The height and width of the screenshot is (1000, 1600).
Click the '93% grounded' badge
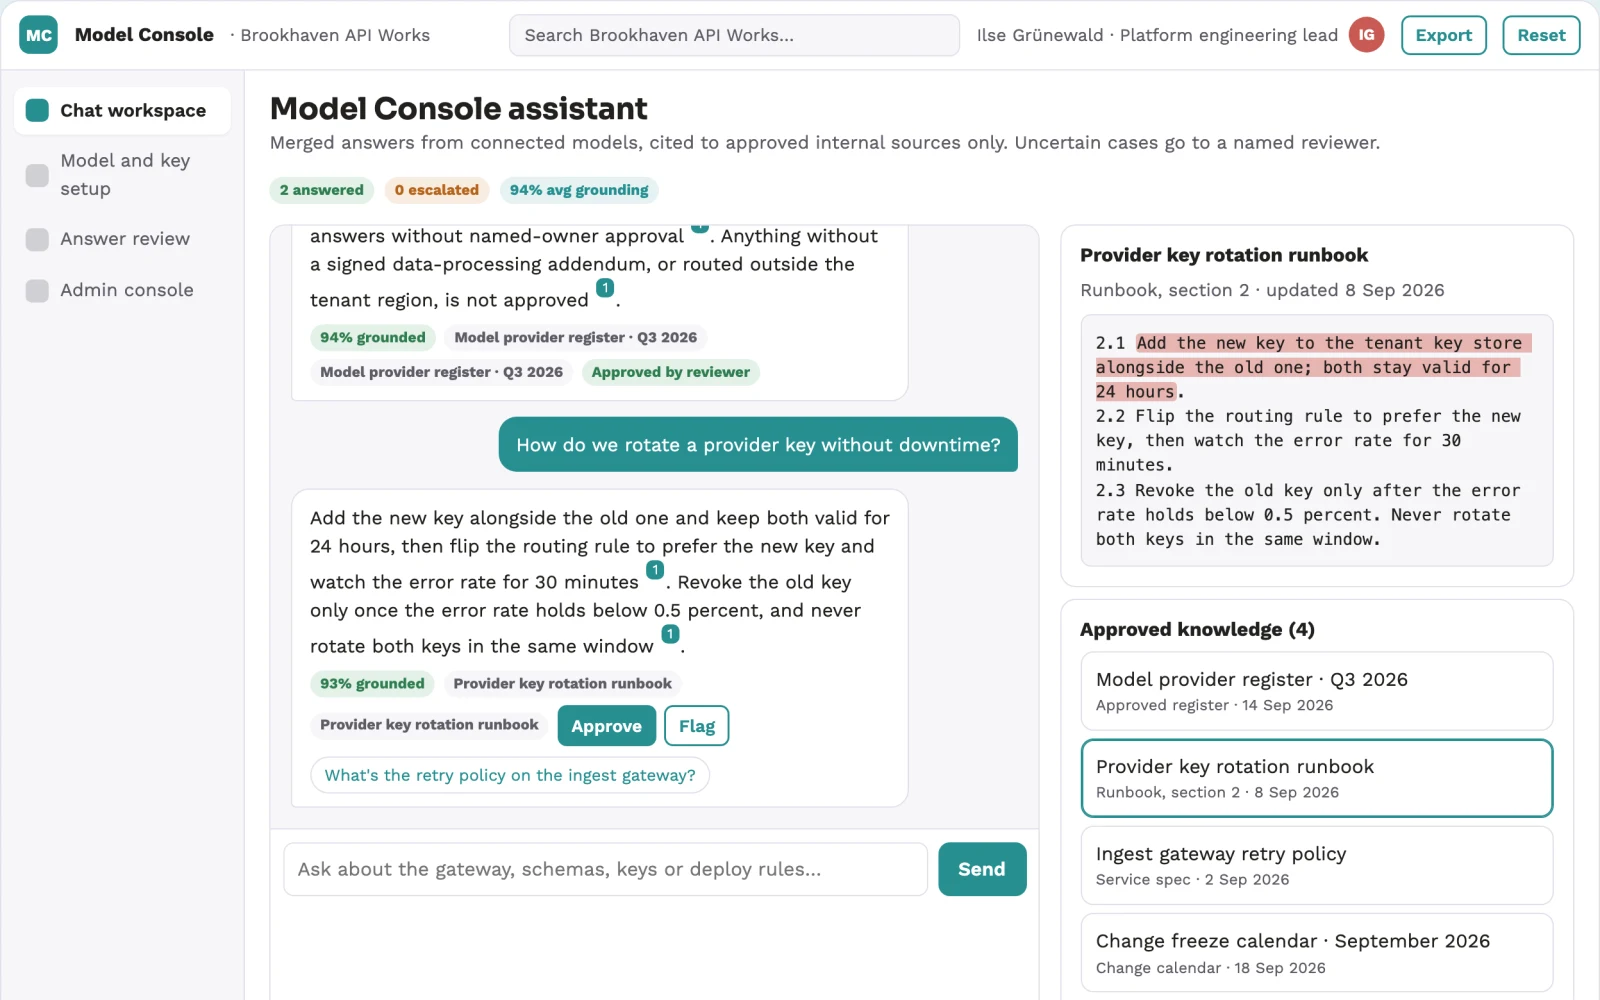pyautogui.click(x=373, y=684)
